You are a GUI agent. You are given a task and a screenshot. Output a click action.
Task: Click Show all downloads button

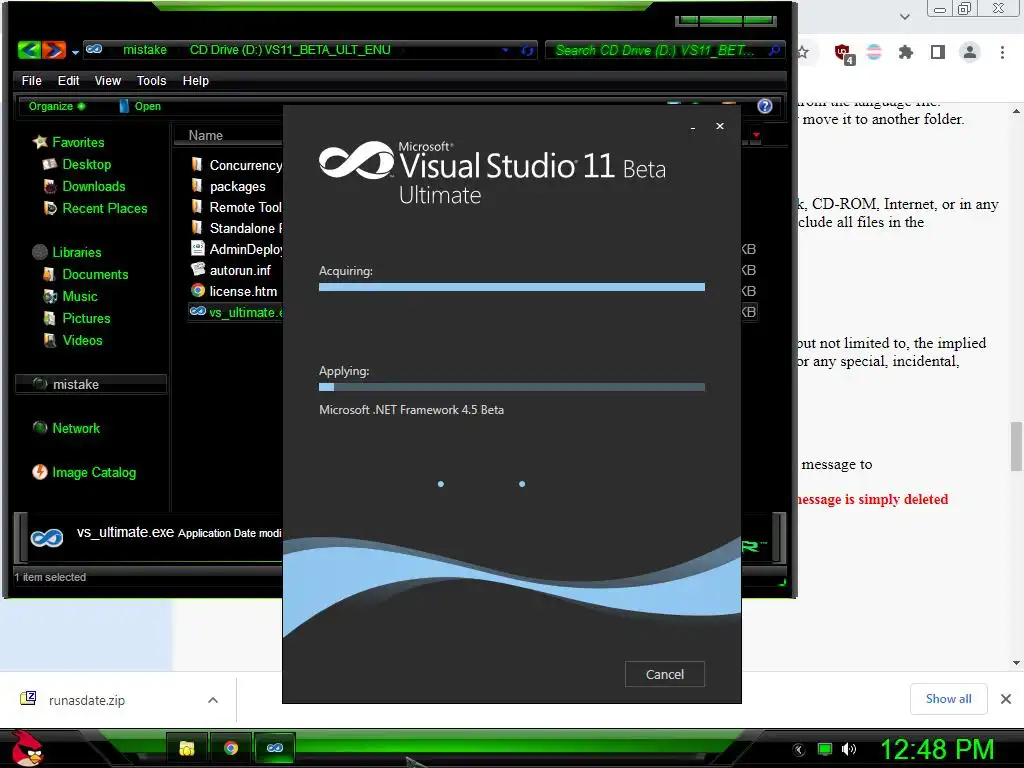[948, 699]
